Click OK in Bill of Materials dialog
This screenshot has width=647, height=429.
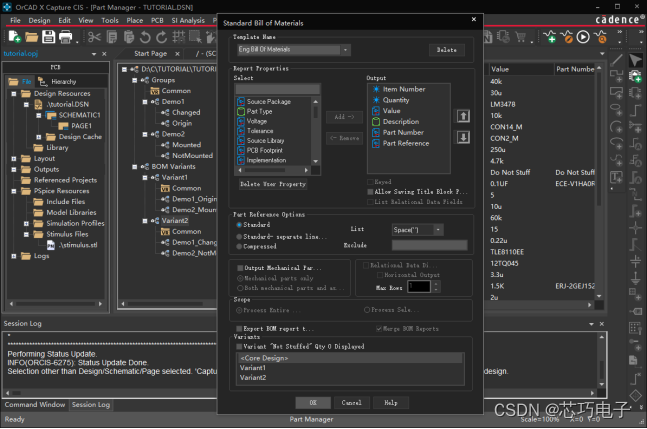313,403
